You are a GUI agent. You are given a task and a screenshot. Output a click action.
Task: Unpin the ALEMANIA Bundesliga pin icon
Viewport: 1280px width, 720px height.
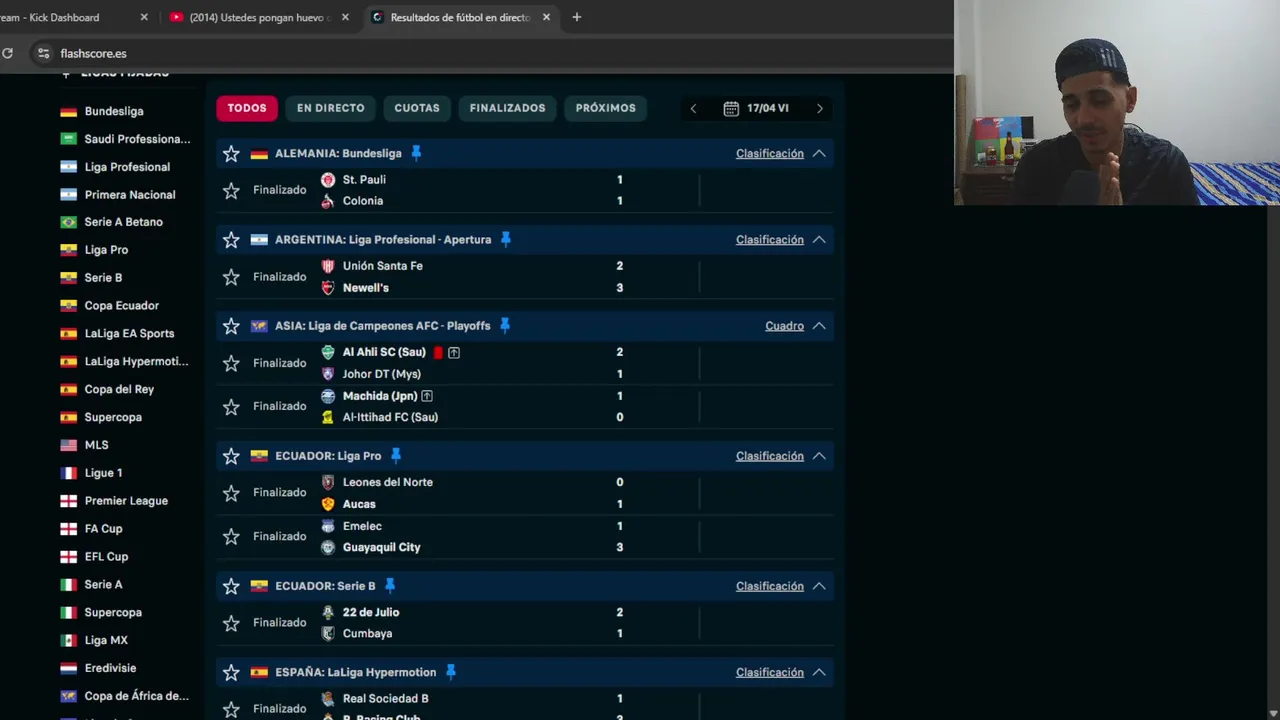pyautogui.click(x=416, y=153)
